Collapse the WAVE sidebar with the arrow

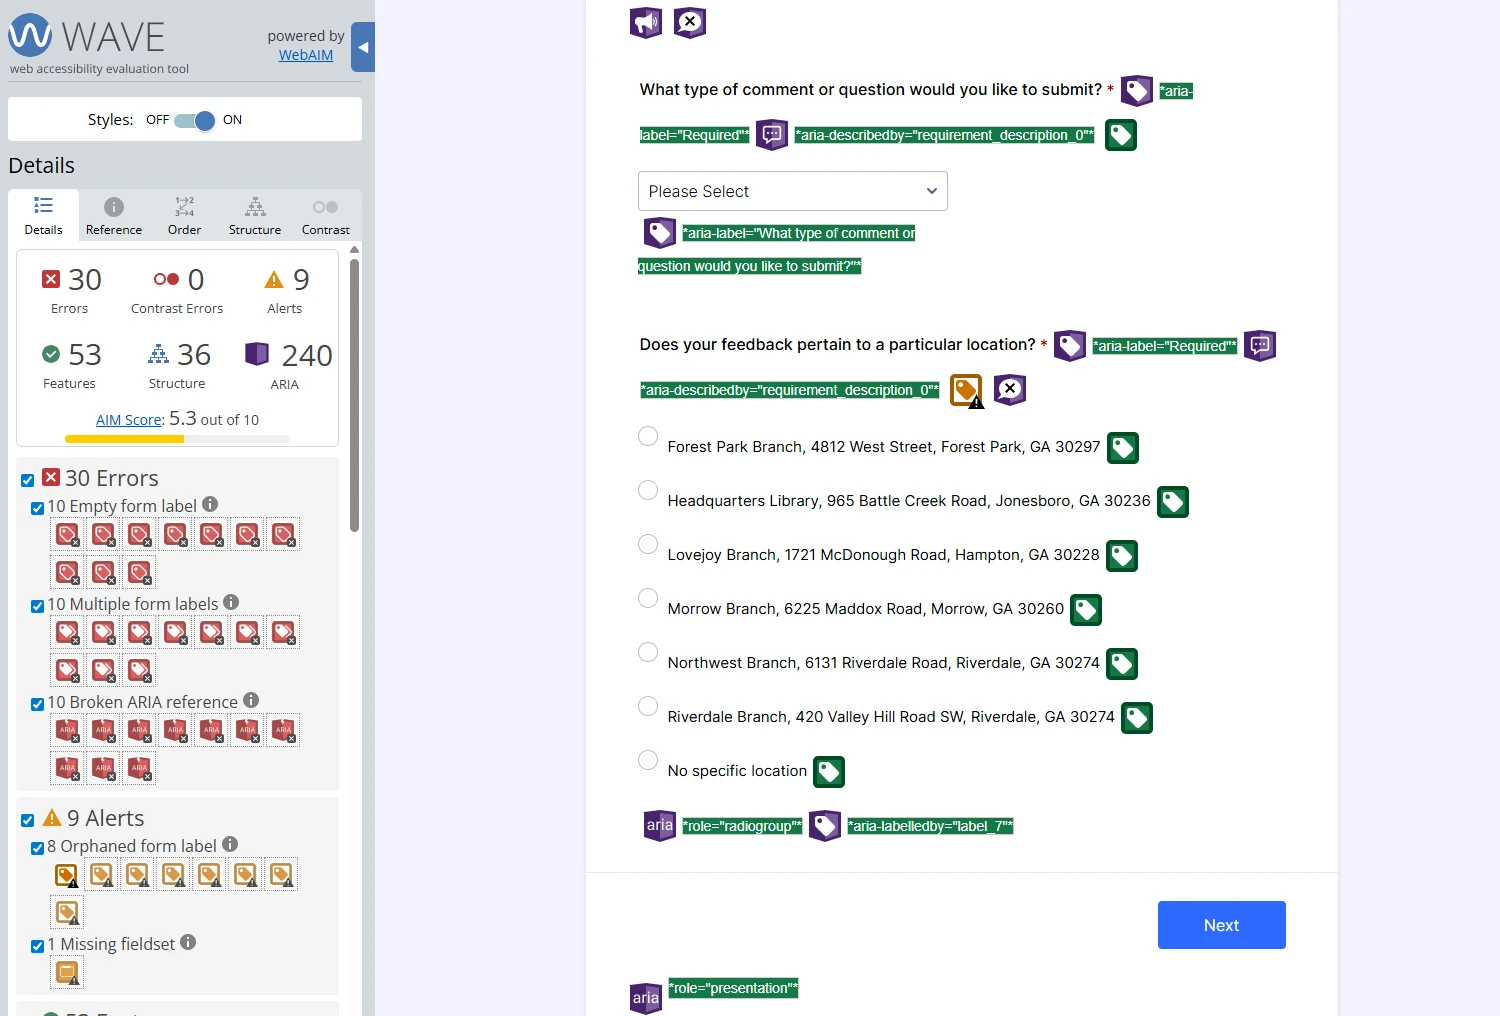(x=362, y=47)
